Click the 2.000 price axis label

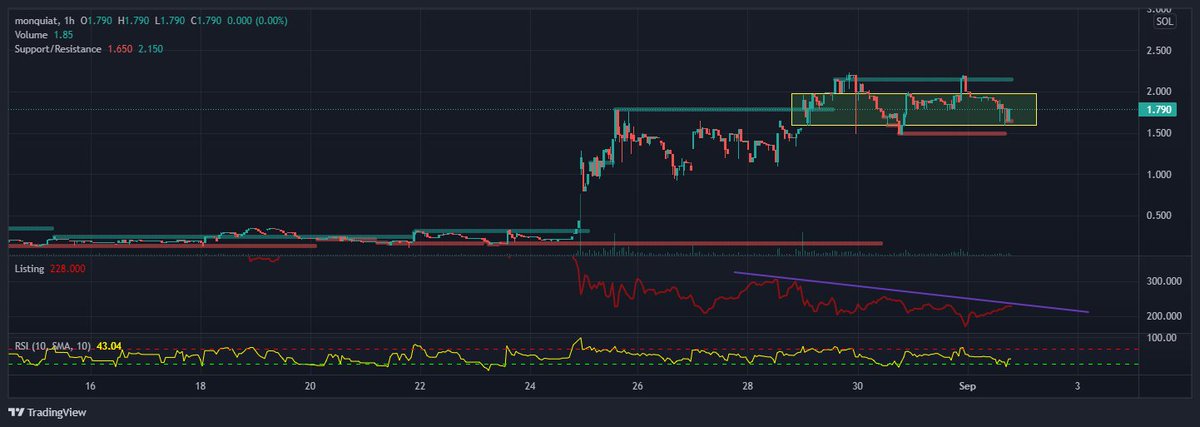click(x=1158, y=91)
